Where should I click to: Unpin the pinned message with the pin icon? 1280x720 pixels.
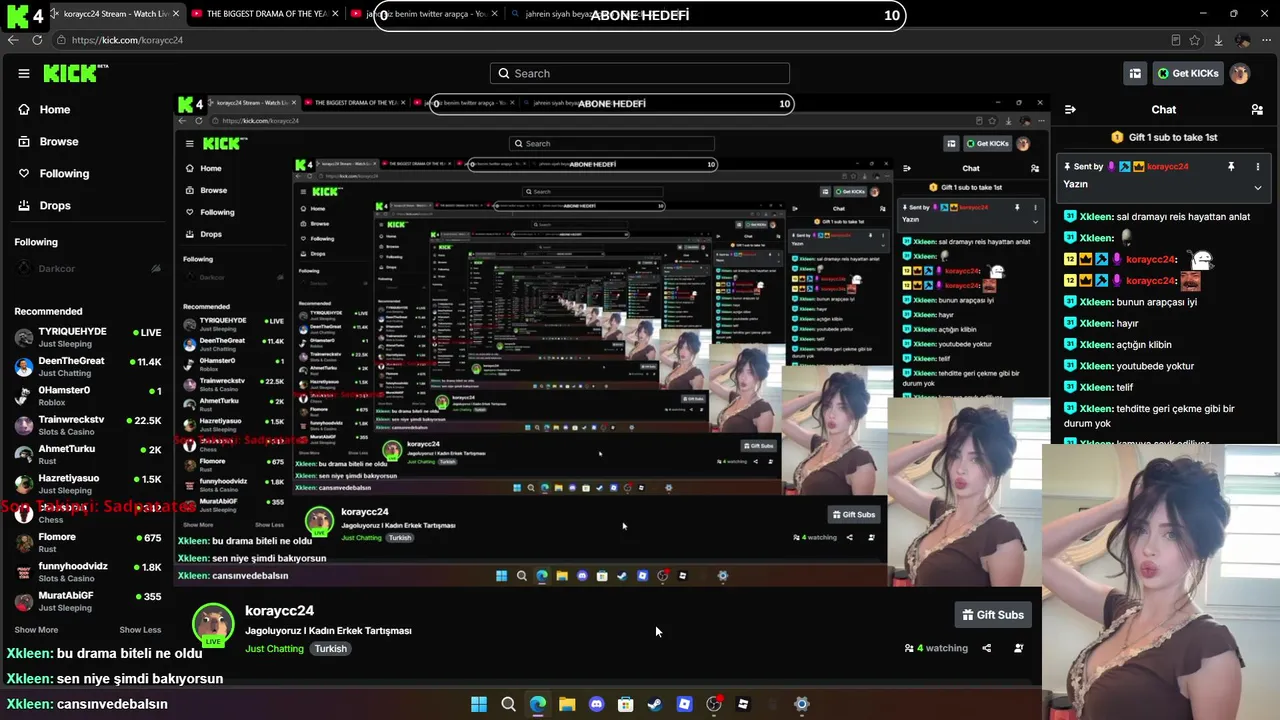point(1231,167)
